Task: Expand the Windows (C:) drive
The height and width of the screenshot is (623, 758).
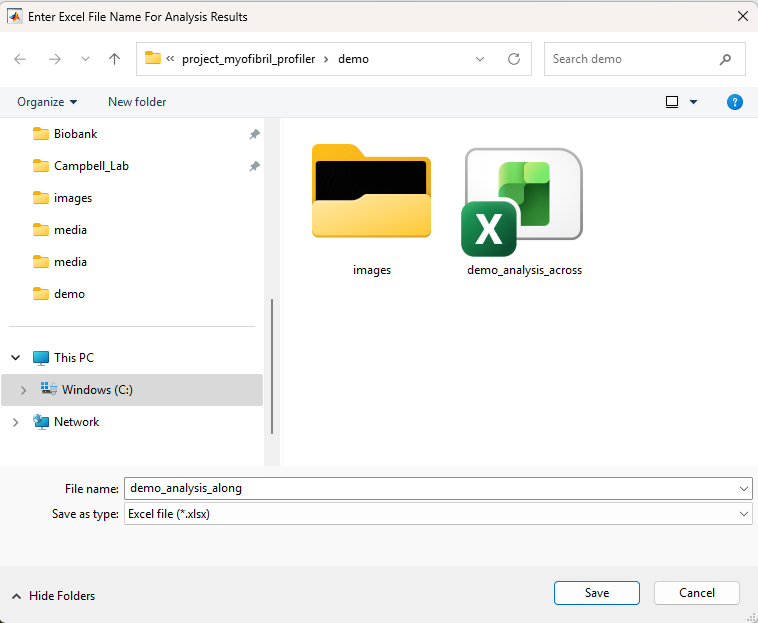Action: coord(23,390)
